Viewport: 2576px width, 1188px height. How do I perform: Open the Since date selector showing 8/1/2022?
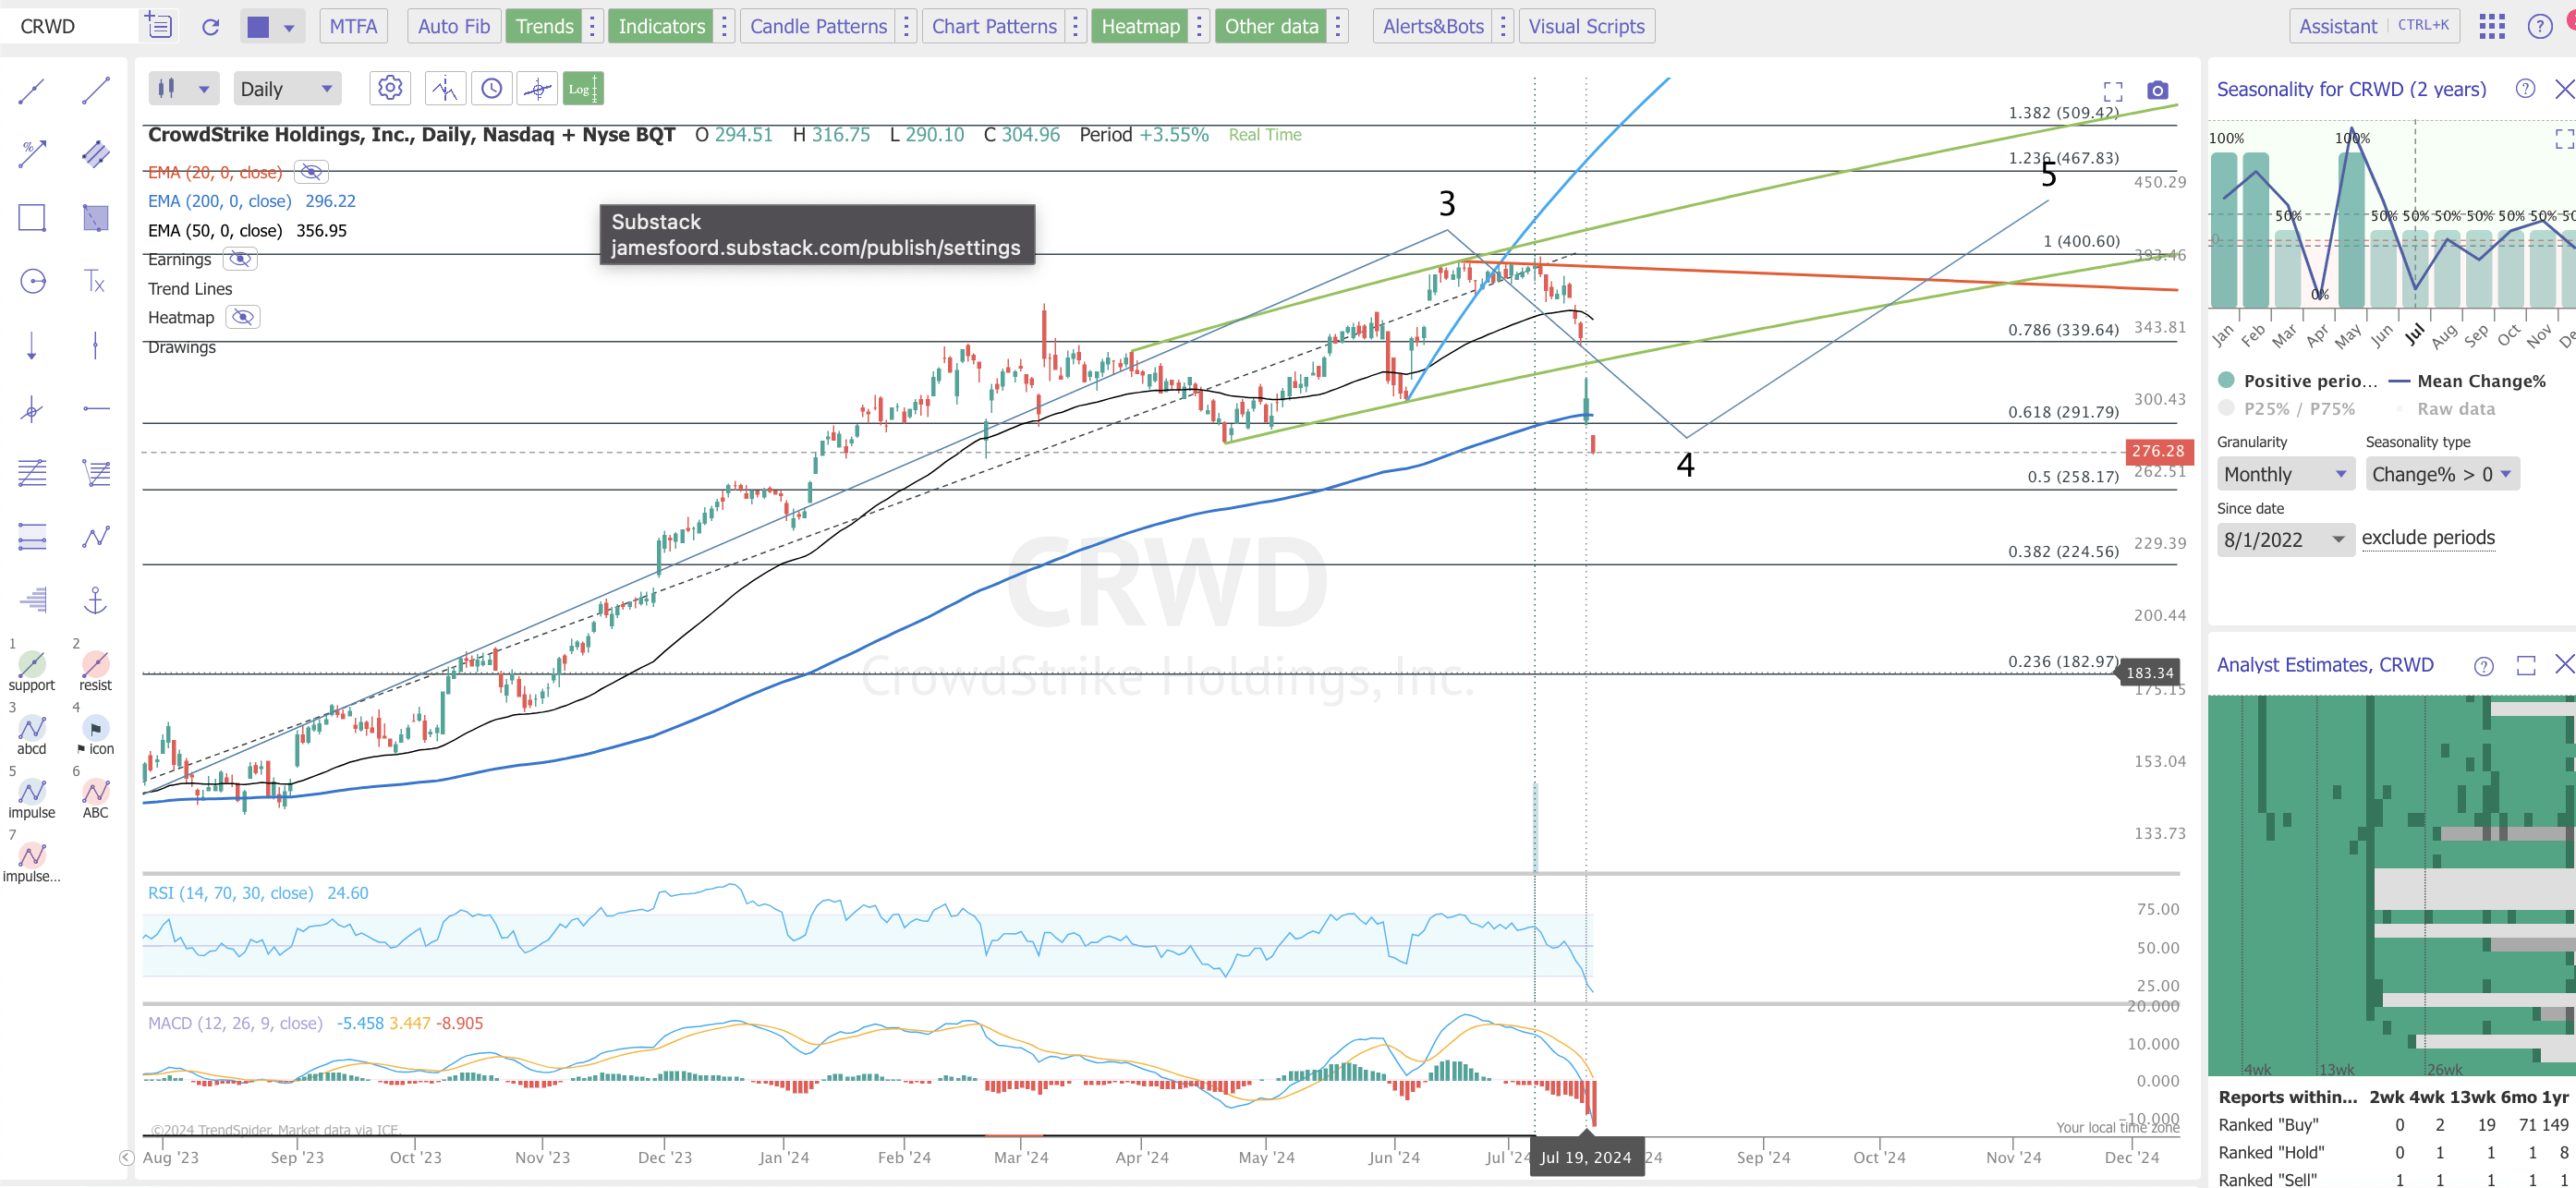(2285, 539)
